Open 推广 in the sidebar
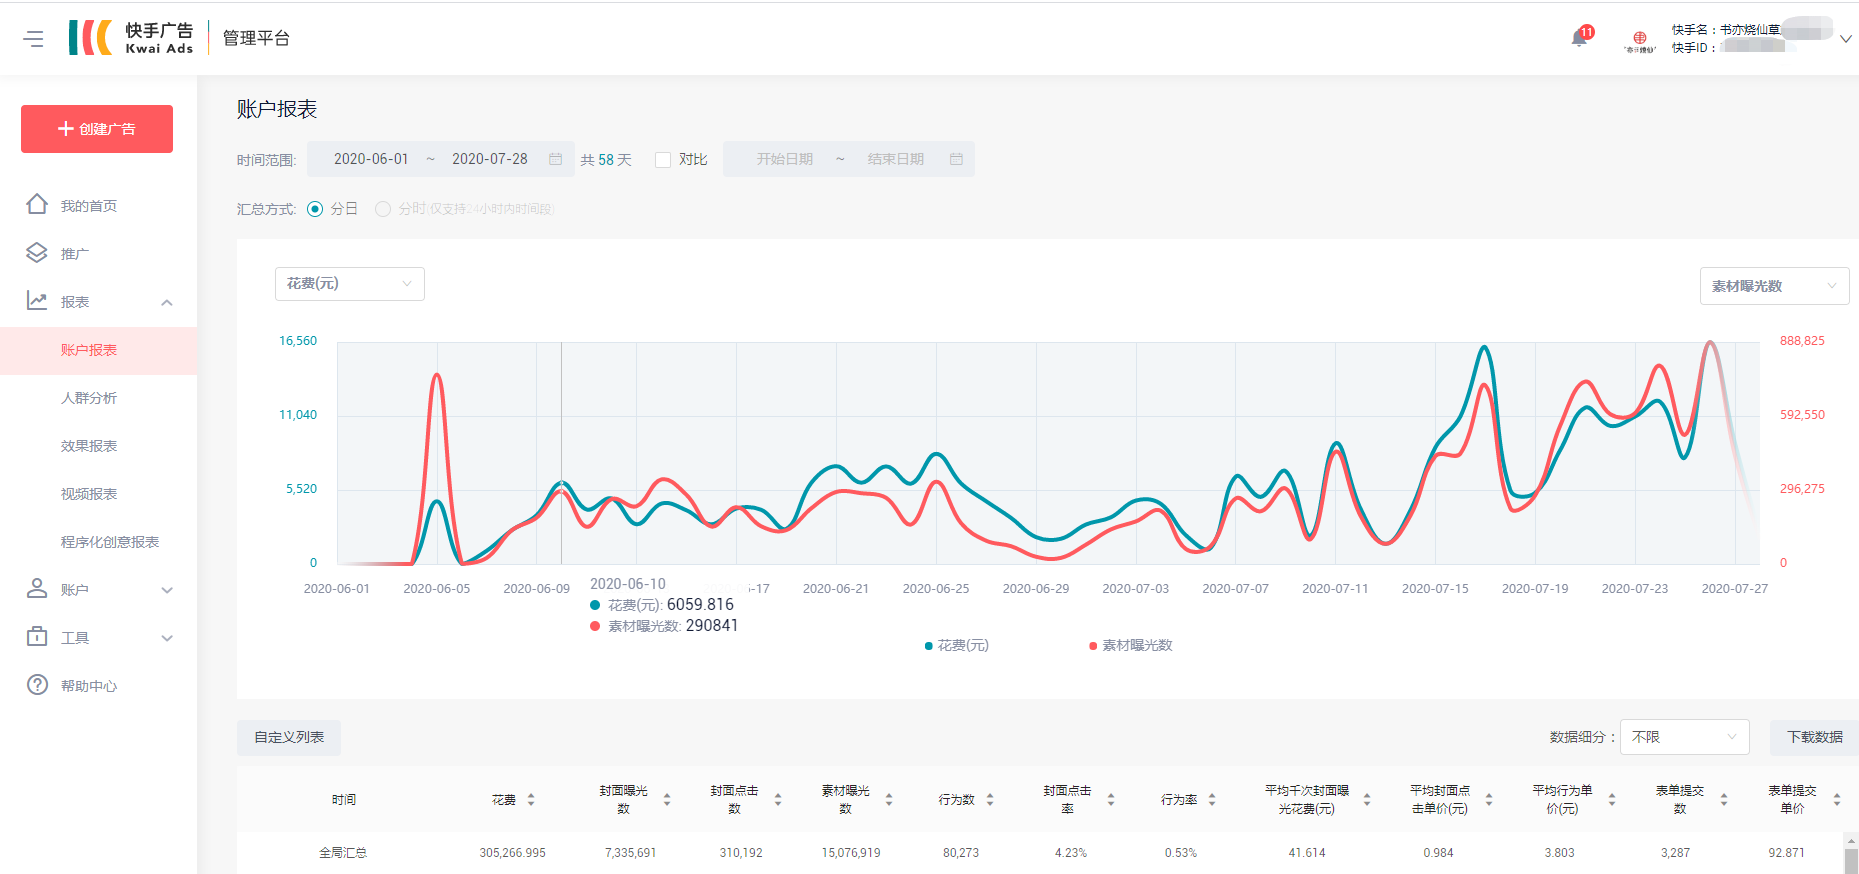1859x874 pixels. click(75, 254)
